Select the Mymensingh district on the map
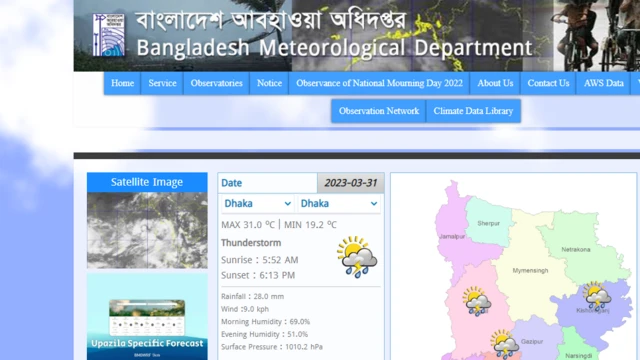 tap(530, 271)
